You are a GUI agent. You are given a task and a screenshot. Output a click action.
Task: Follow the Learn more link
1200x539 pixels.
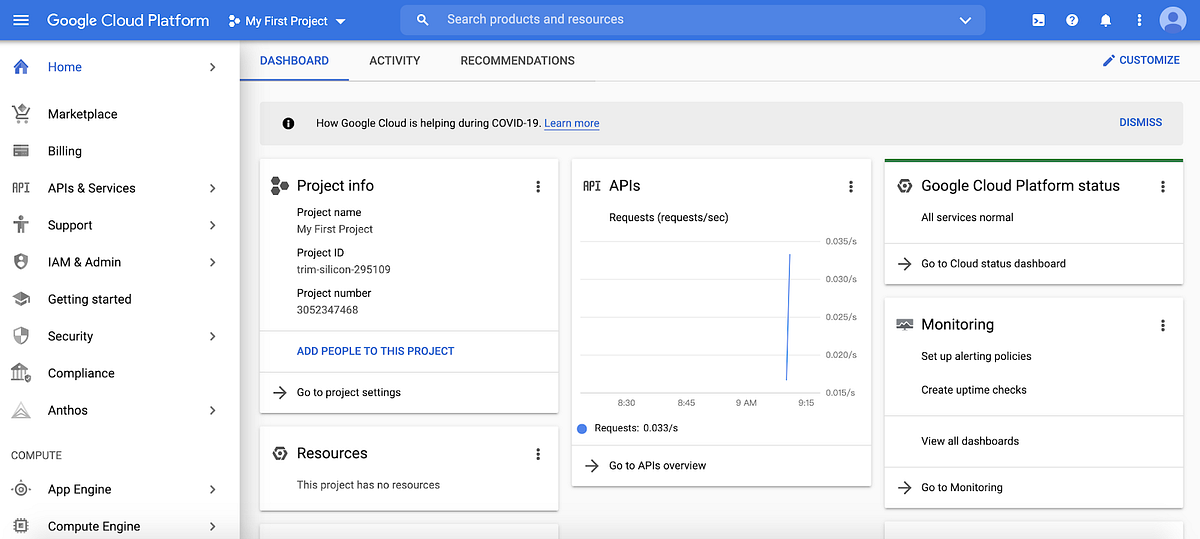(572, 124)
